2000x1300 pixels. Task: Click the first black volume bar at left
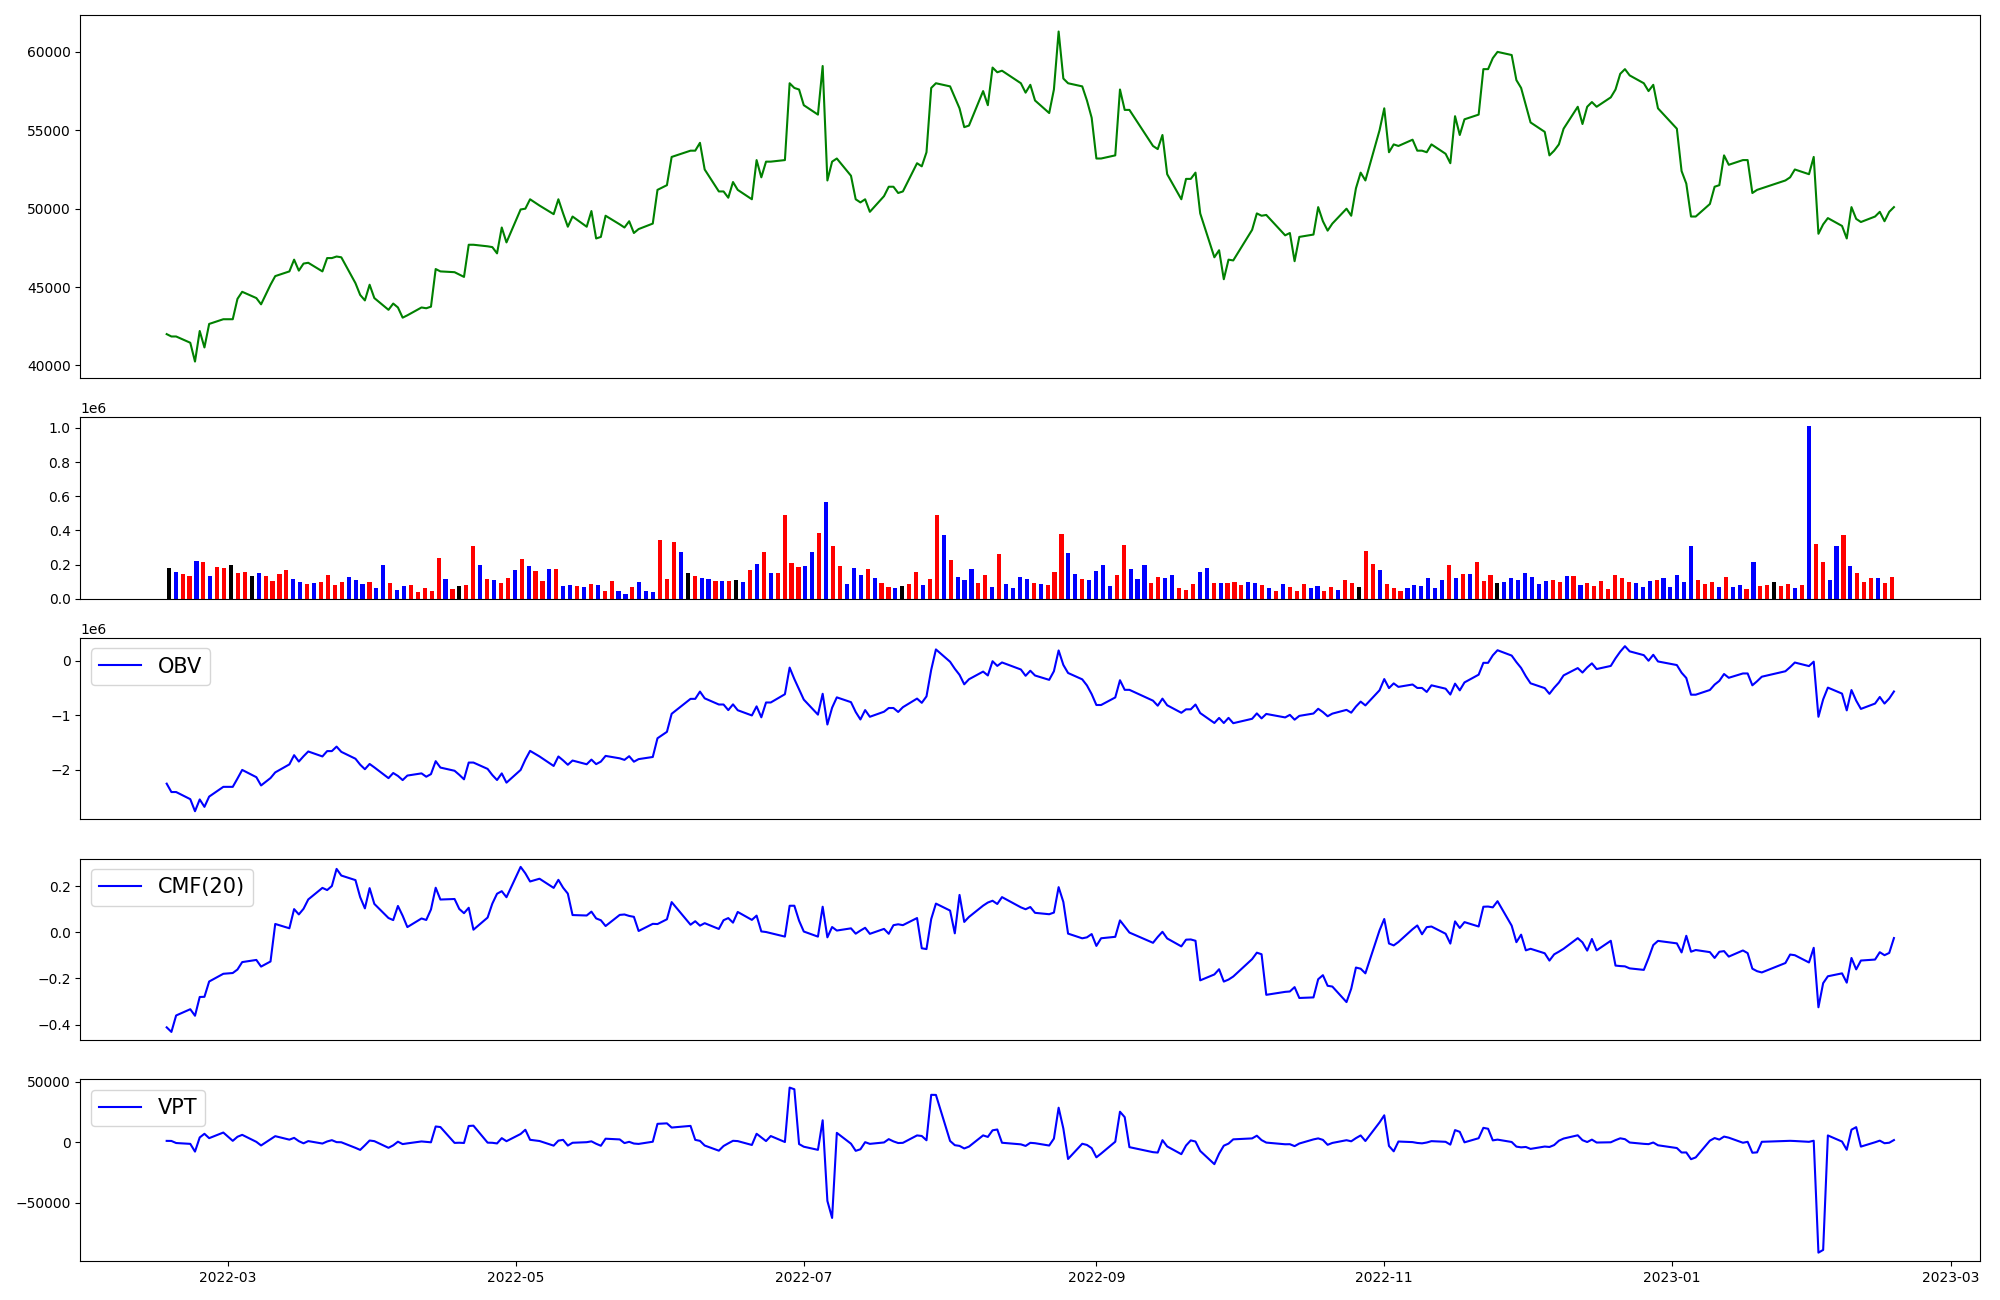[x=169, y=583]
